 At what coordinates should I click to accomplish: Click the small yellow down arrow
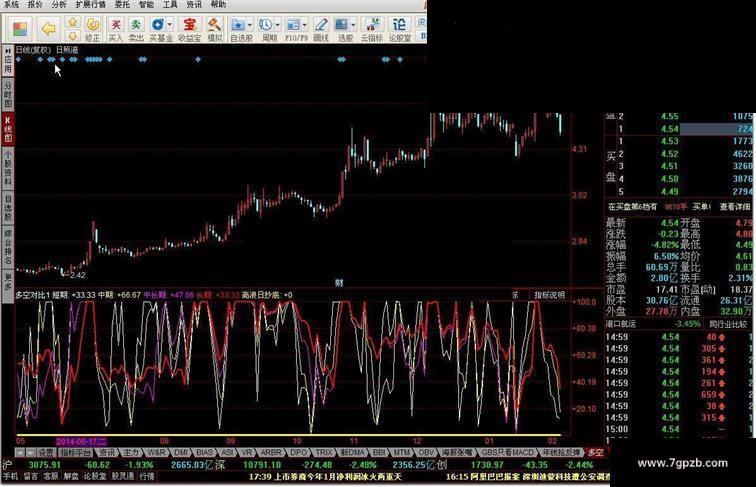click(72, 36)
